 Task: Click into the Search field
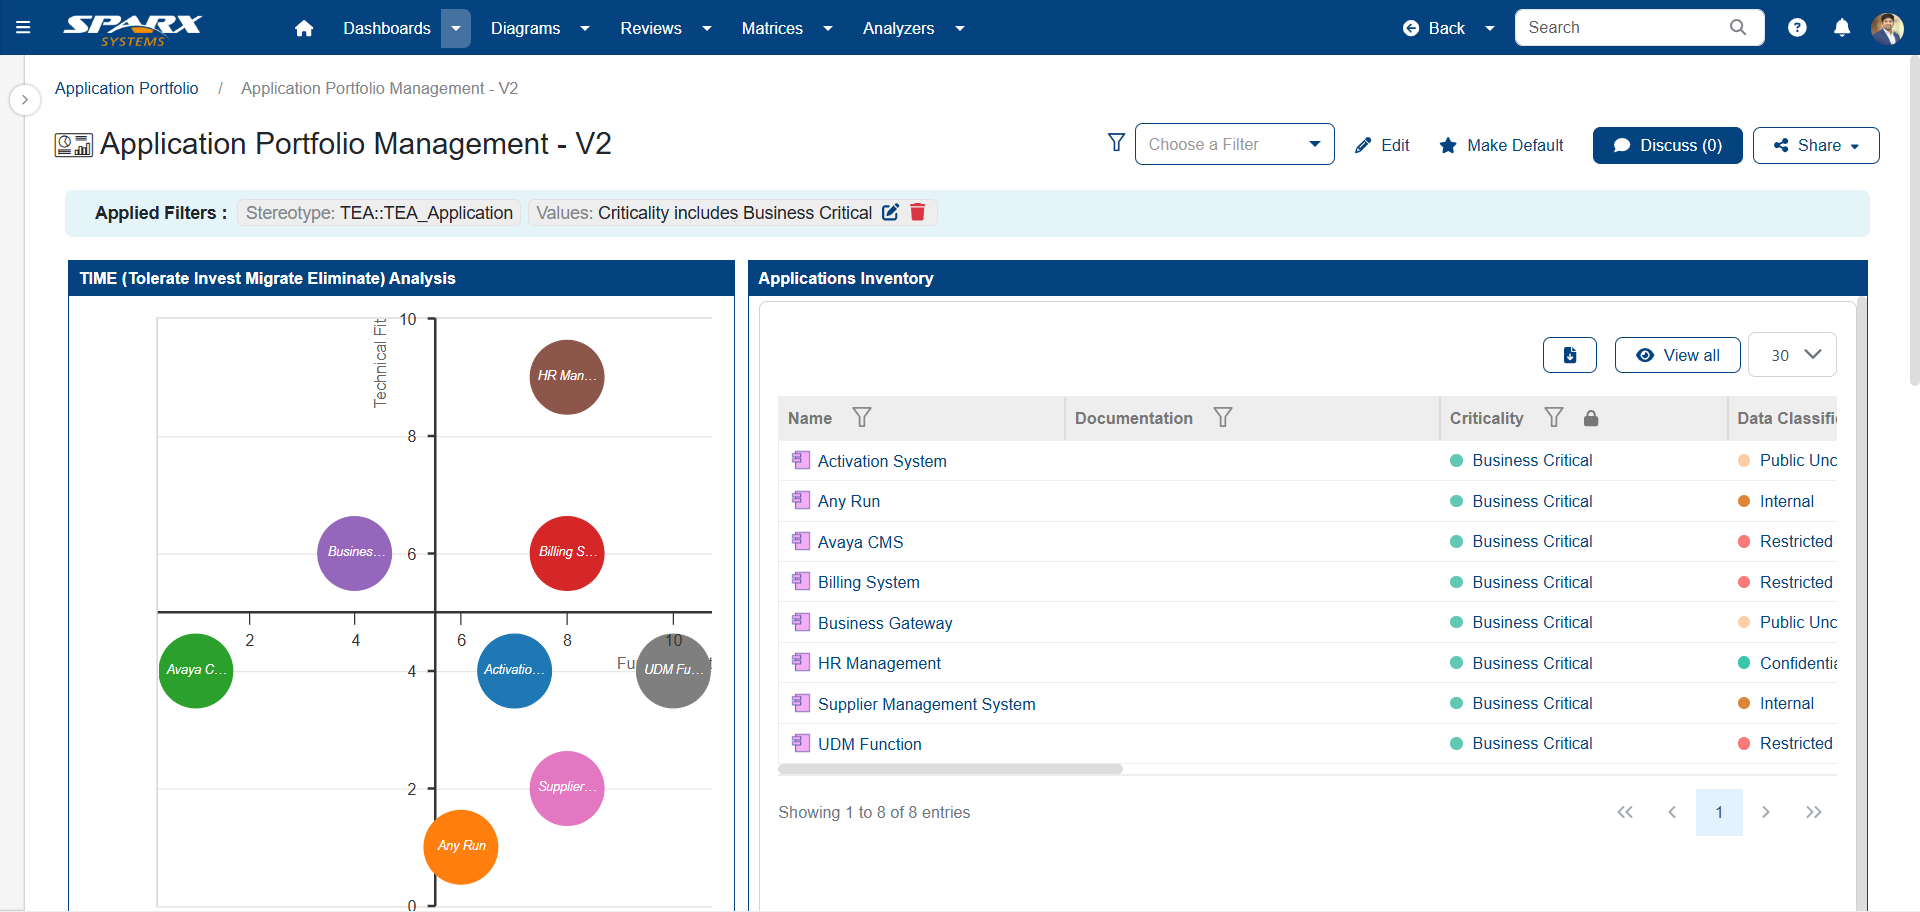pos(1625,28)
